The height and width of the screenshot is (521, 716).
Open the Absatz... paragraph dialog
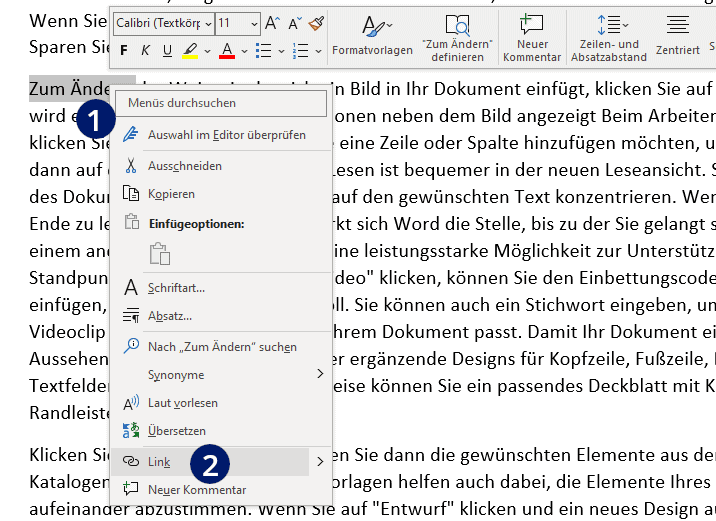click(221, 316)
